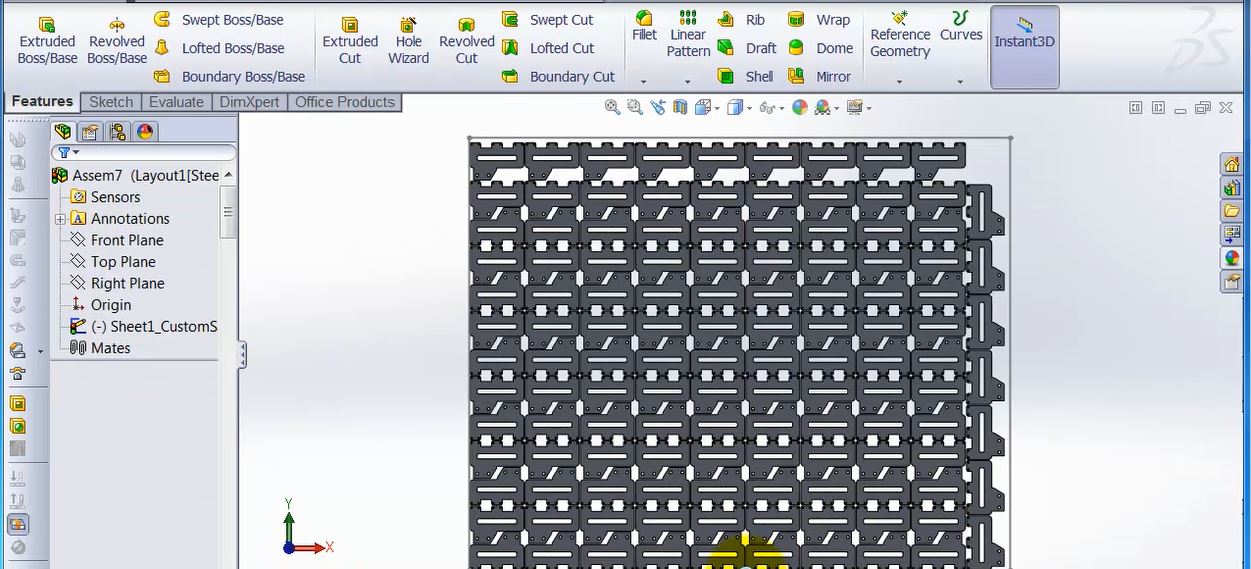The width and height of the screenshot is (1251, 569).
Task: Click the Zoom to Fit icon
Action: coord(612,107)
